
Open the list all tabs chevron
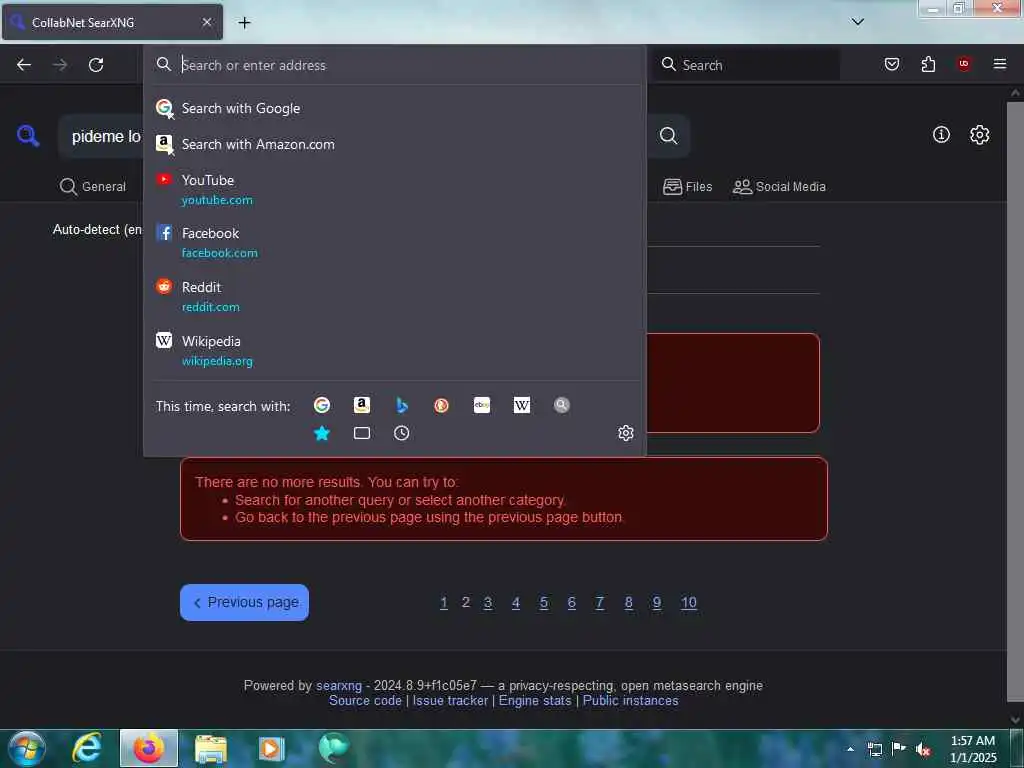858,22
